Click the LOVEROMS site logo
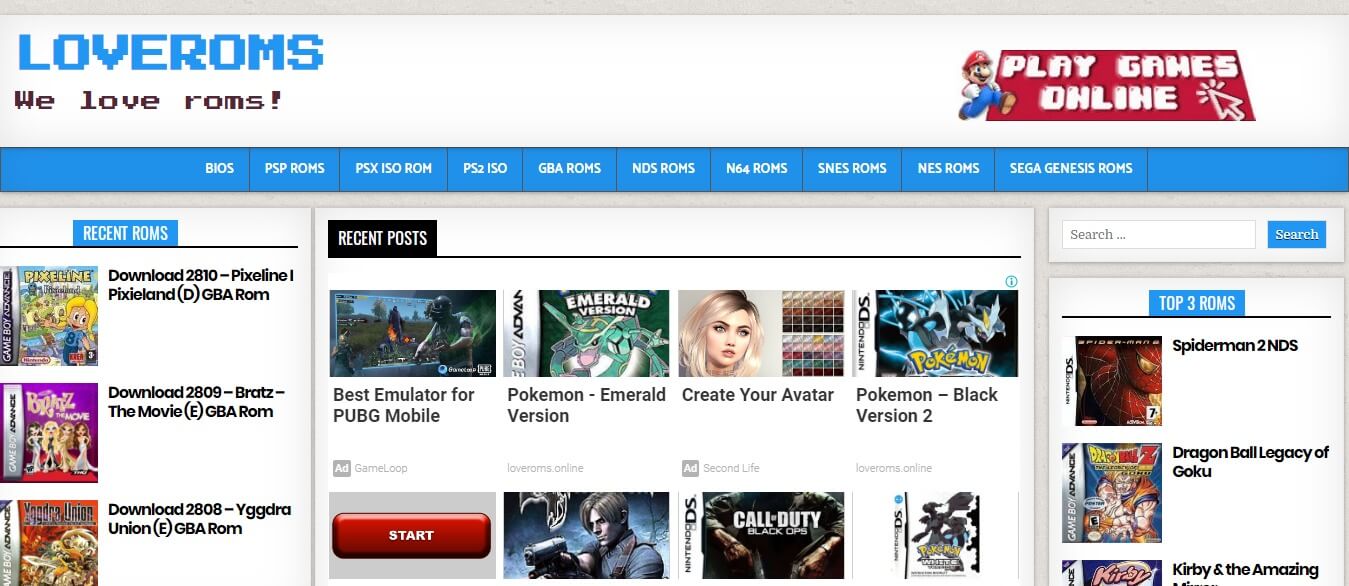This screenshot has height=586, width=1349. click(171, 52)
